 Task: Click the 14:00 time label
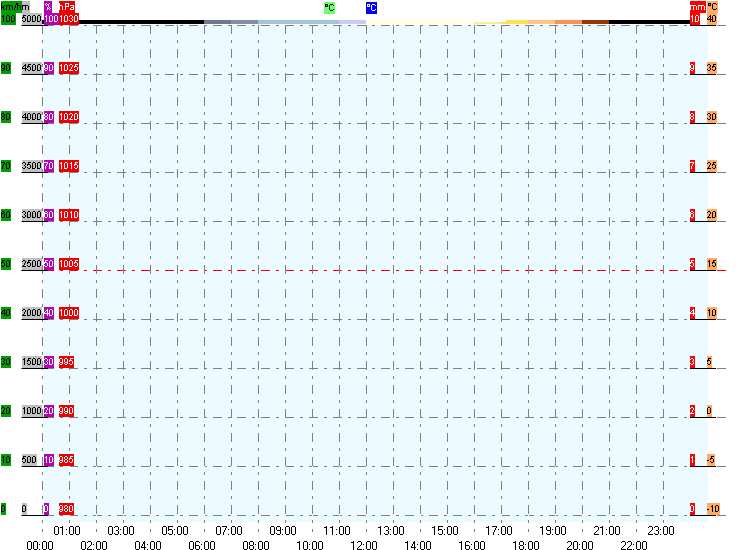pos(419,545)
